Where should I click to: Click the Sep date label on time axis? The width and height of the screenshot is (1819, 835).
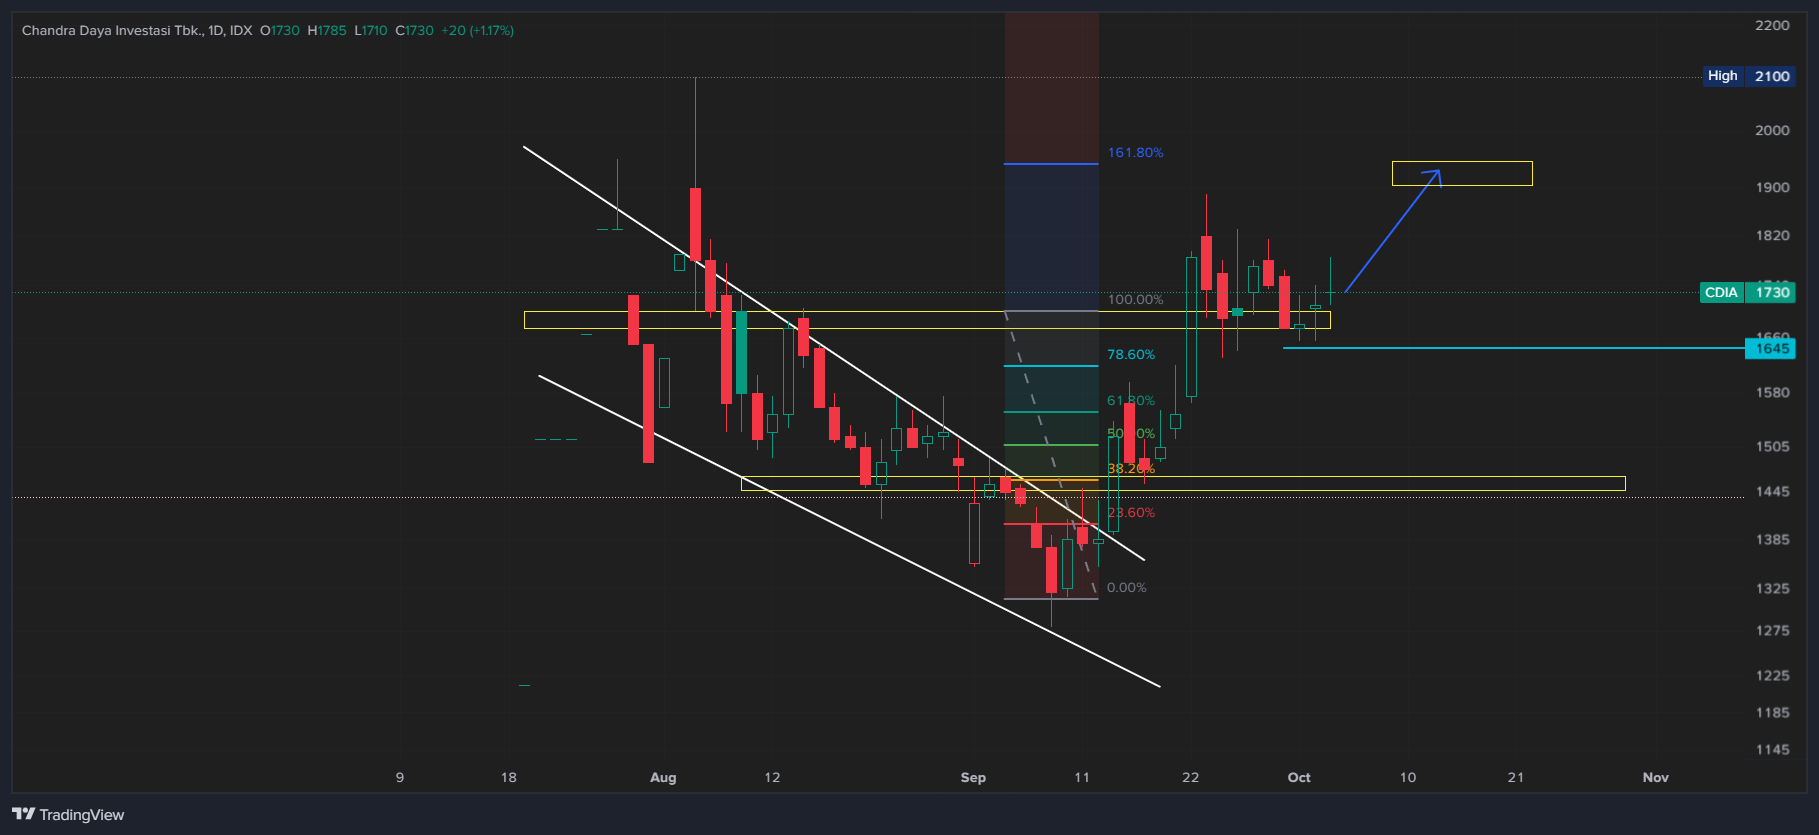(x=973, y=777)
